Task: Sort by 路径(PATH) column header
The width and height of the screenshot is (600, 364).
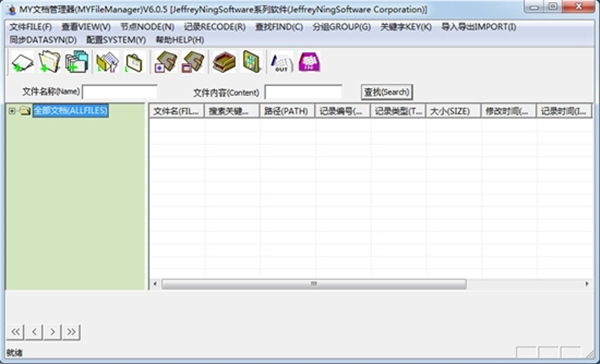Action: [287, 111]
